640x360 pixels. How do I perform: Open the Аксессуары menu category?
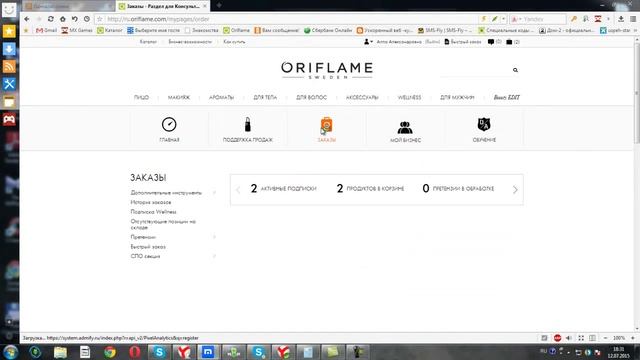[x=362, y=98]
